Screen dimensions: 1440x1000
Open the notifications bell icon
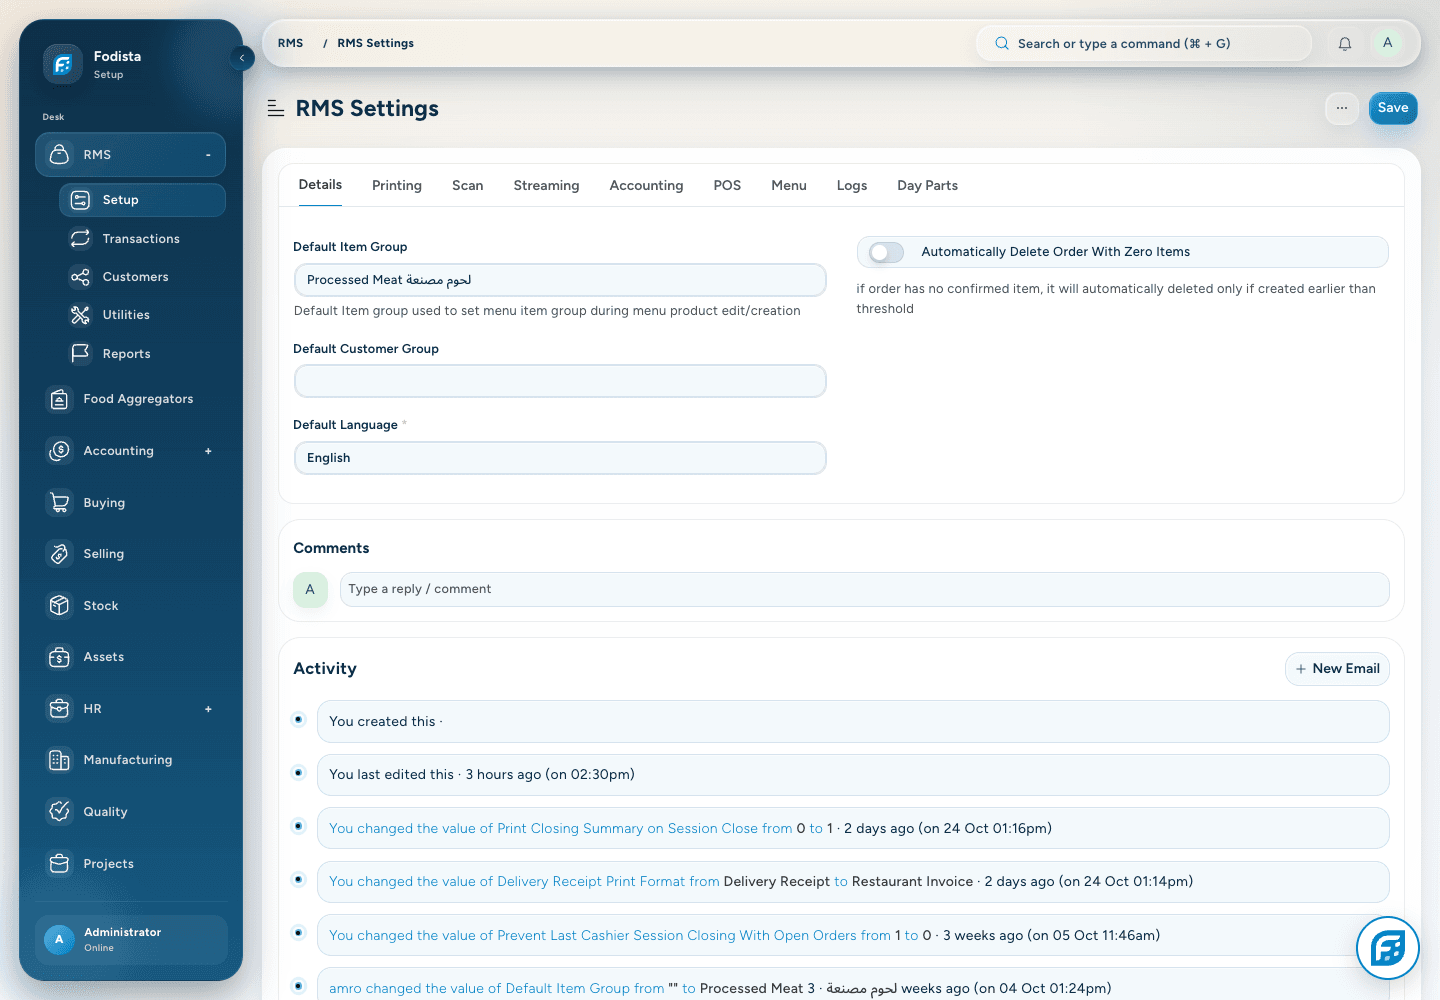coord(1345,44)
